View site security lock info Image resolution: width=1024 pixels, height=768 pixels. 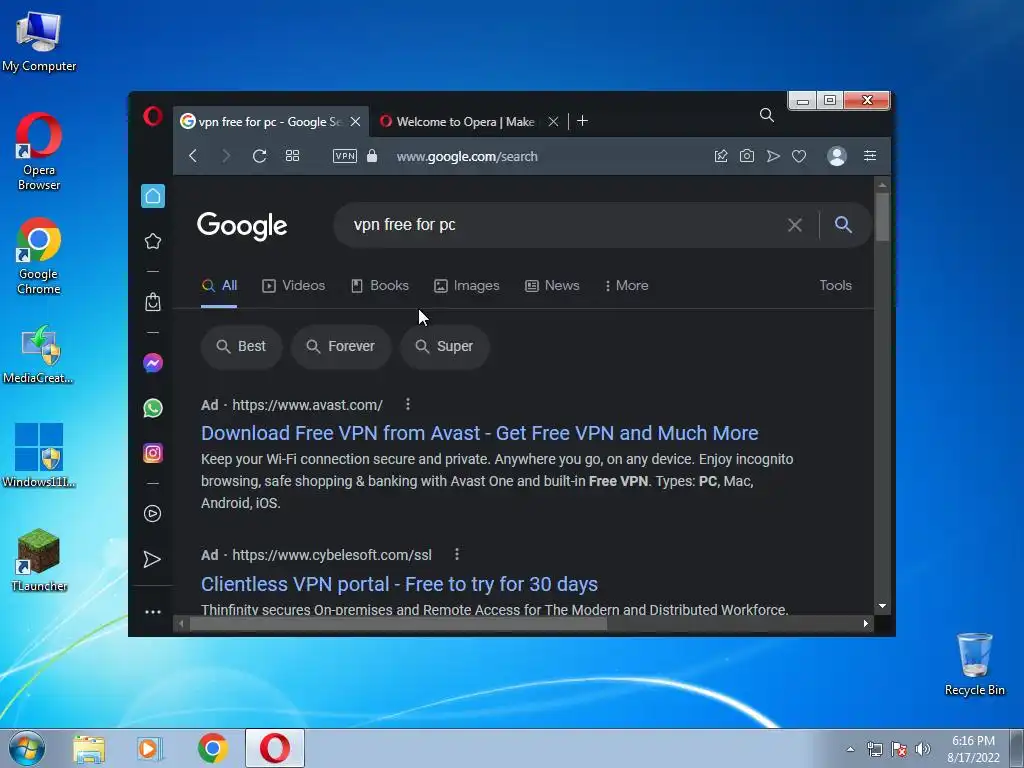click(x=372, y=155)
